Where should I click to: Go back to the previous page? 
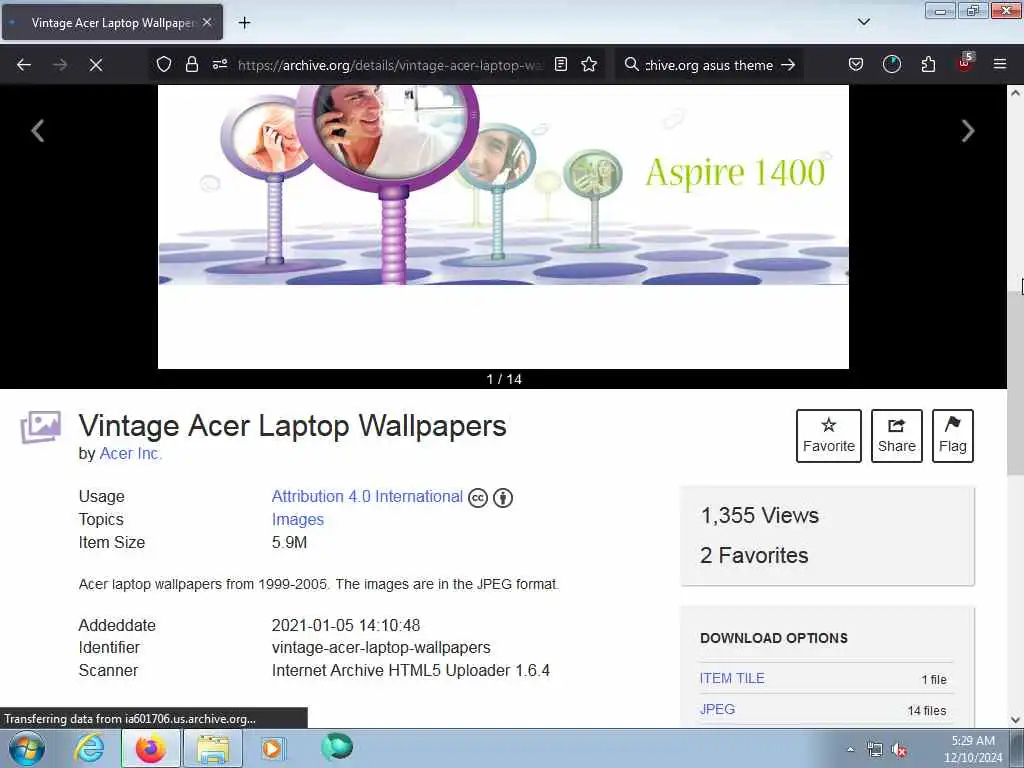point(24,65)
